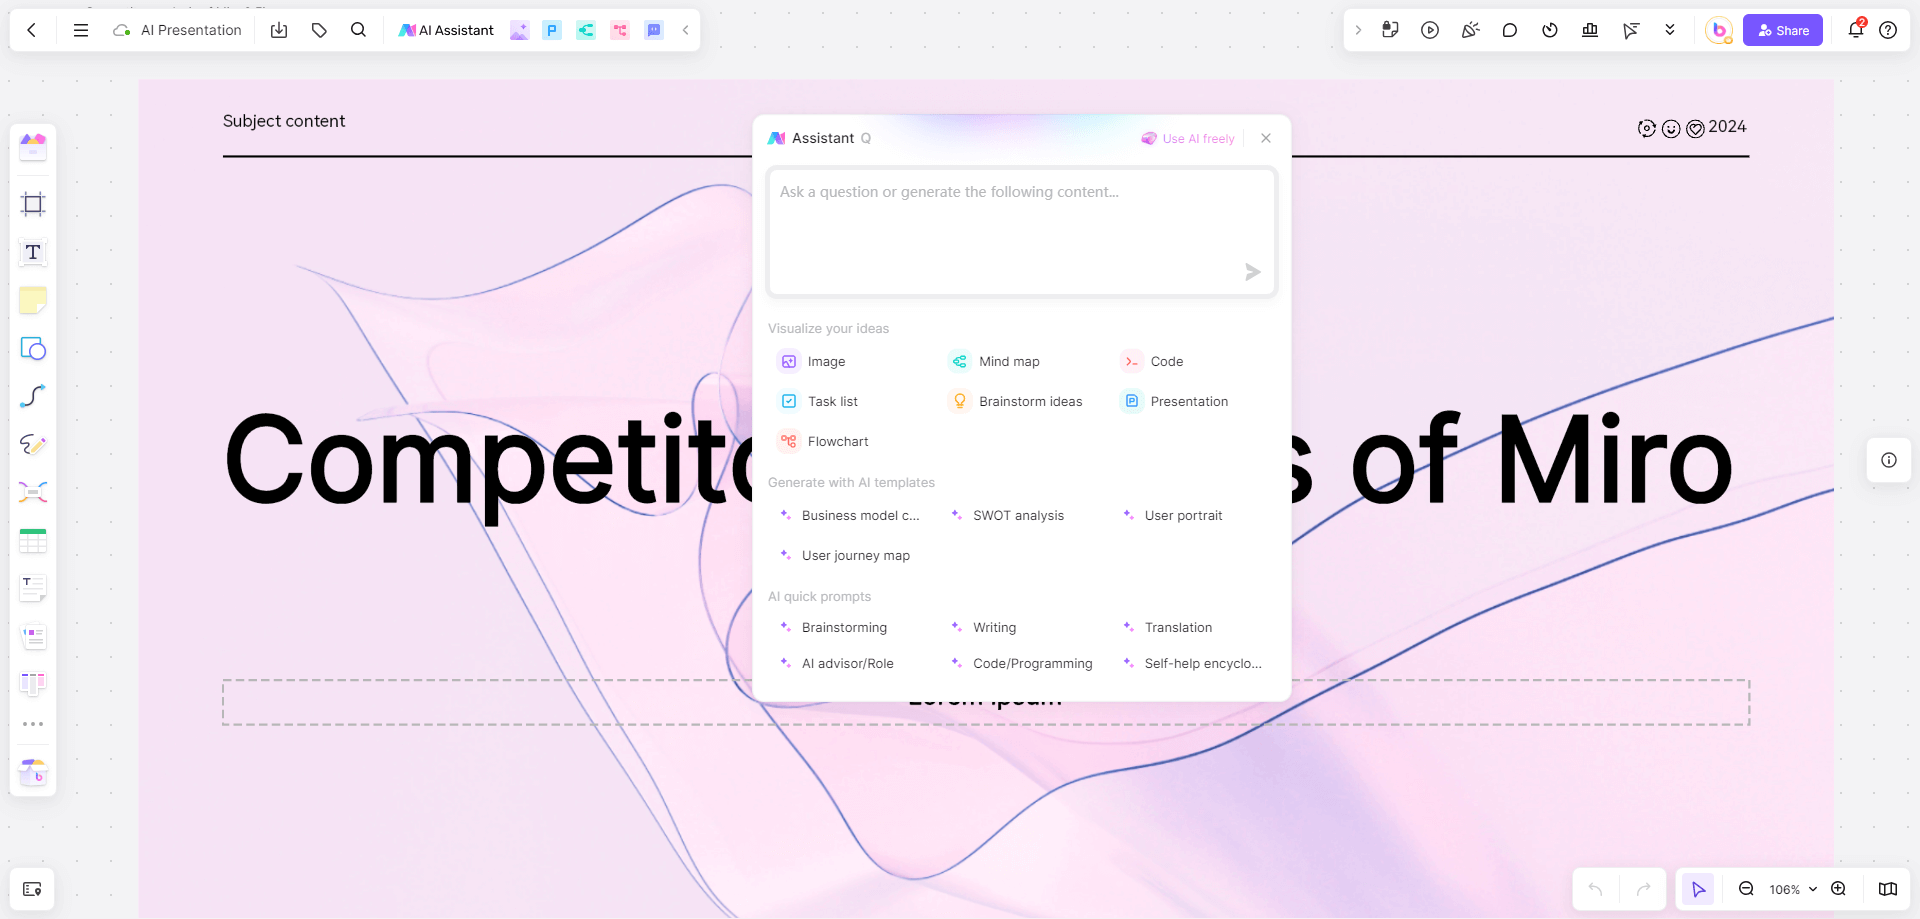Pick Brainstorming quick prompt

(834, 627)
